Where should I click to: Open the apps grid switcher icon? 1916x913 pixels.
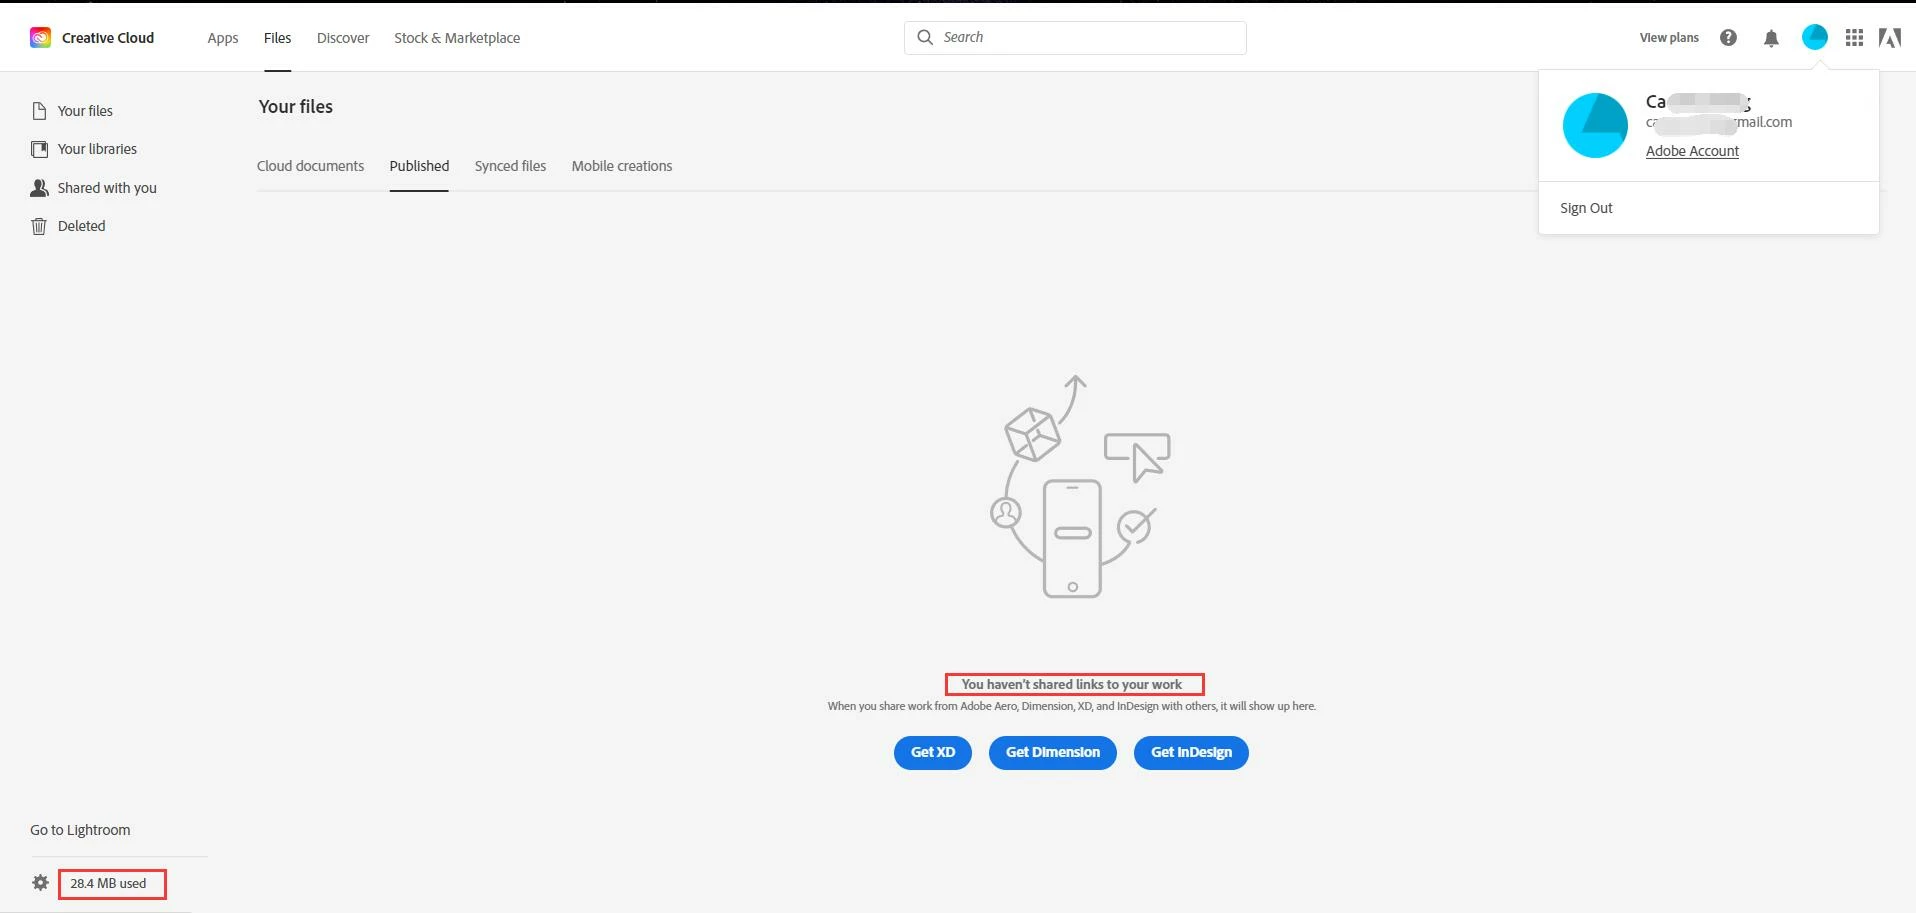(1854, 38)
